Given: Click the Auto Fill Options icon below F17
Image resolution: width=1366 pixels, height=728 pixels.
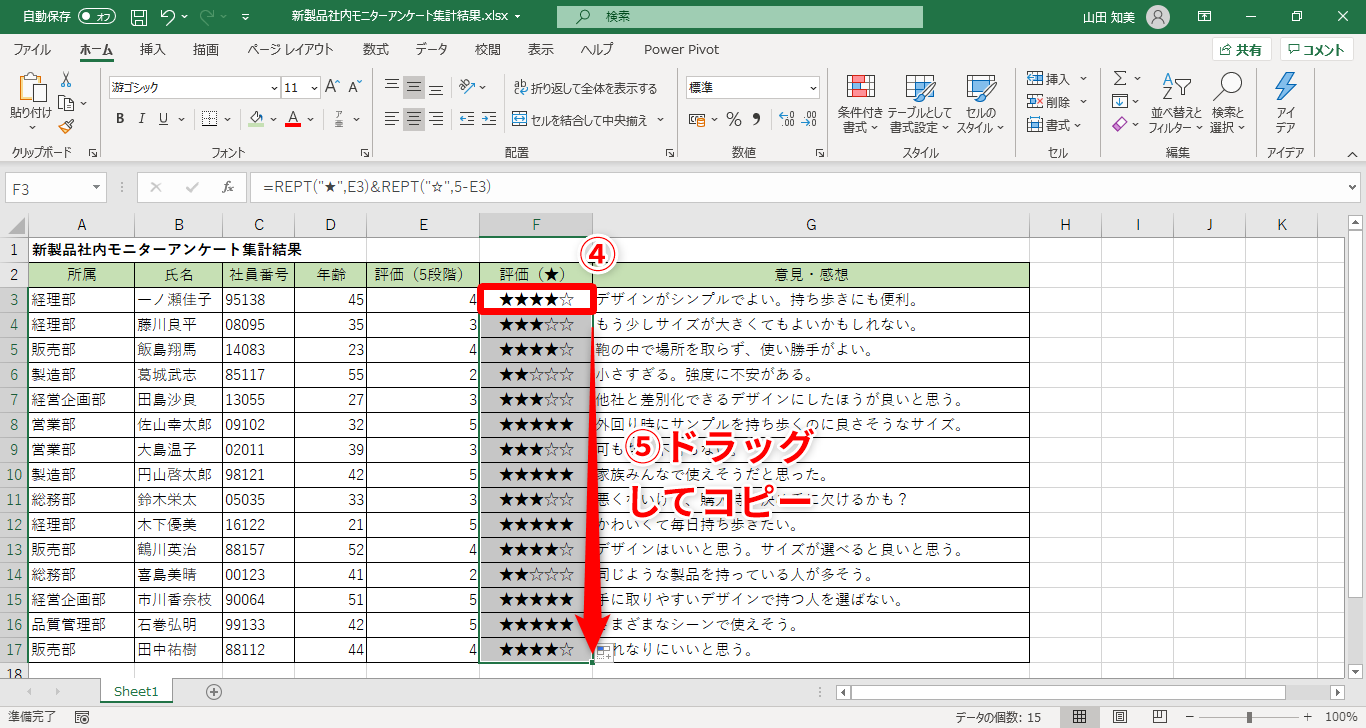Looking at the screenshot, I should coord(603,654).
